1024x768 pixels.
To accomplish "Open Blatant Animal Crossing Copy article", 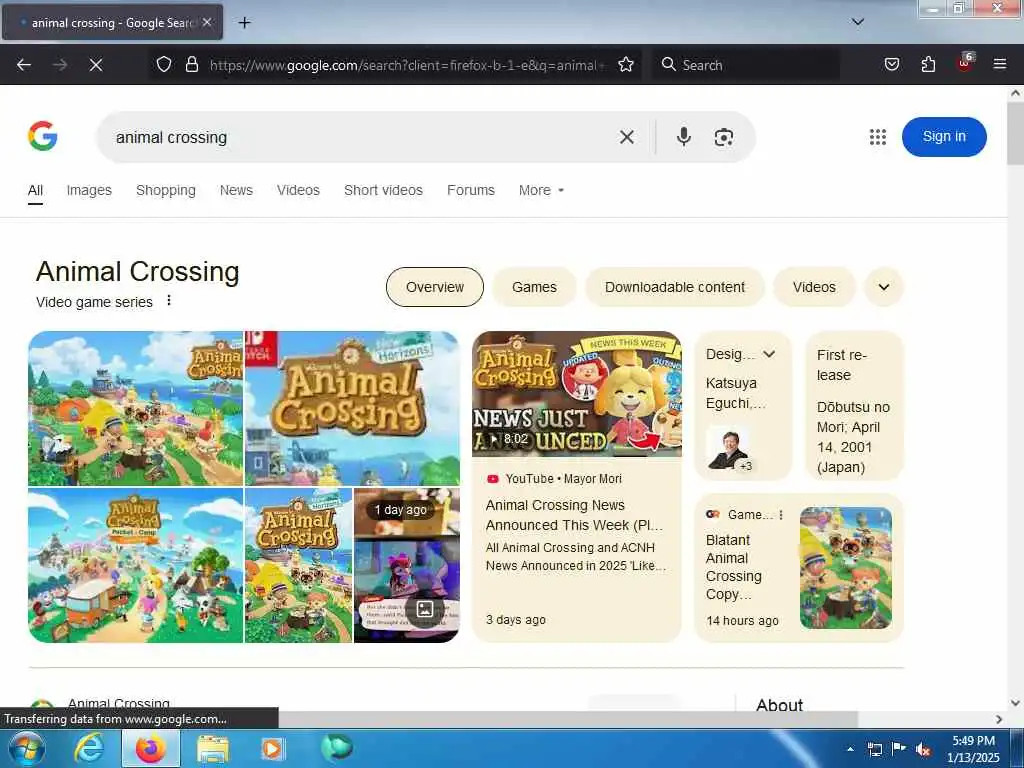I will [733, 567].
